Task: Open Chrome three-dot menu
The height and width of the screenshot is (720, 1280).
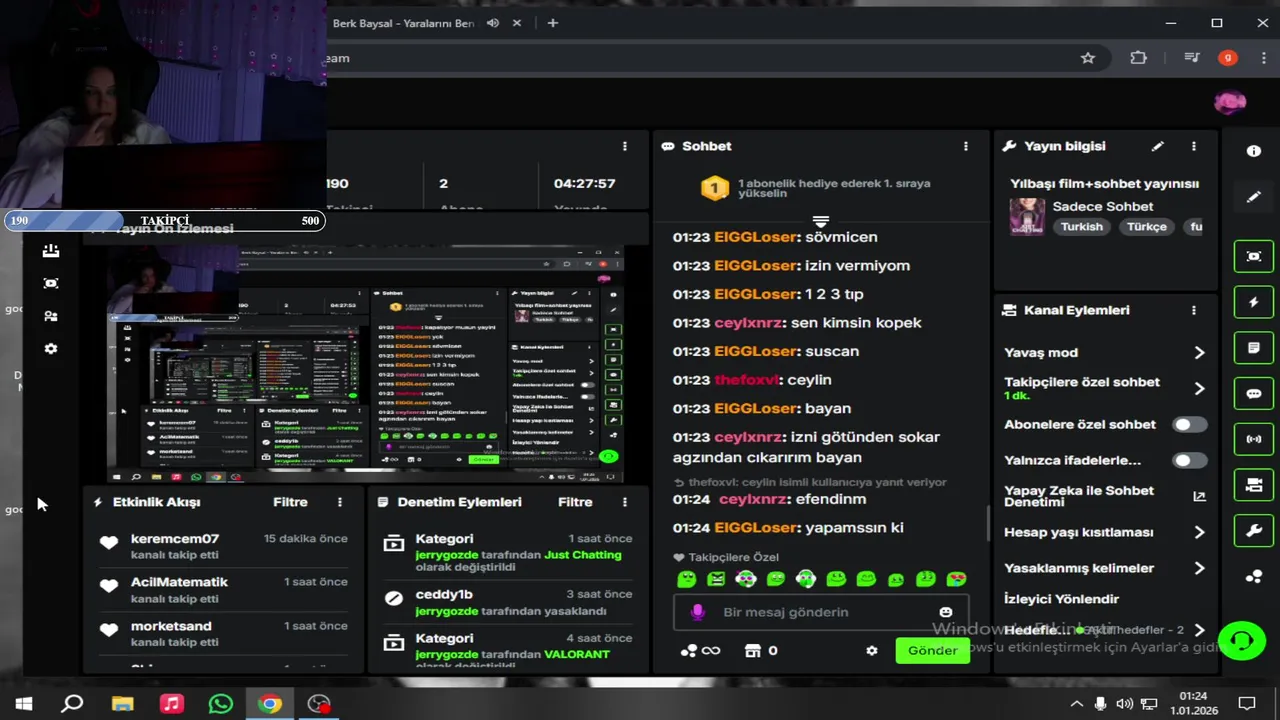Action: pos(1264,58)
